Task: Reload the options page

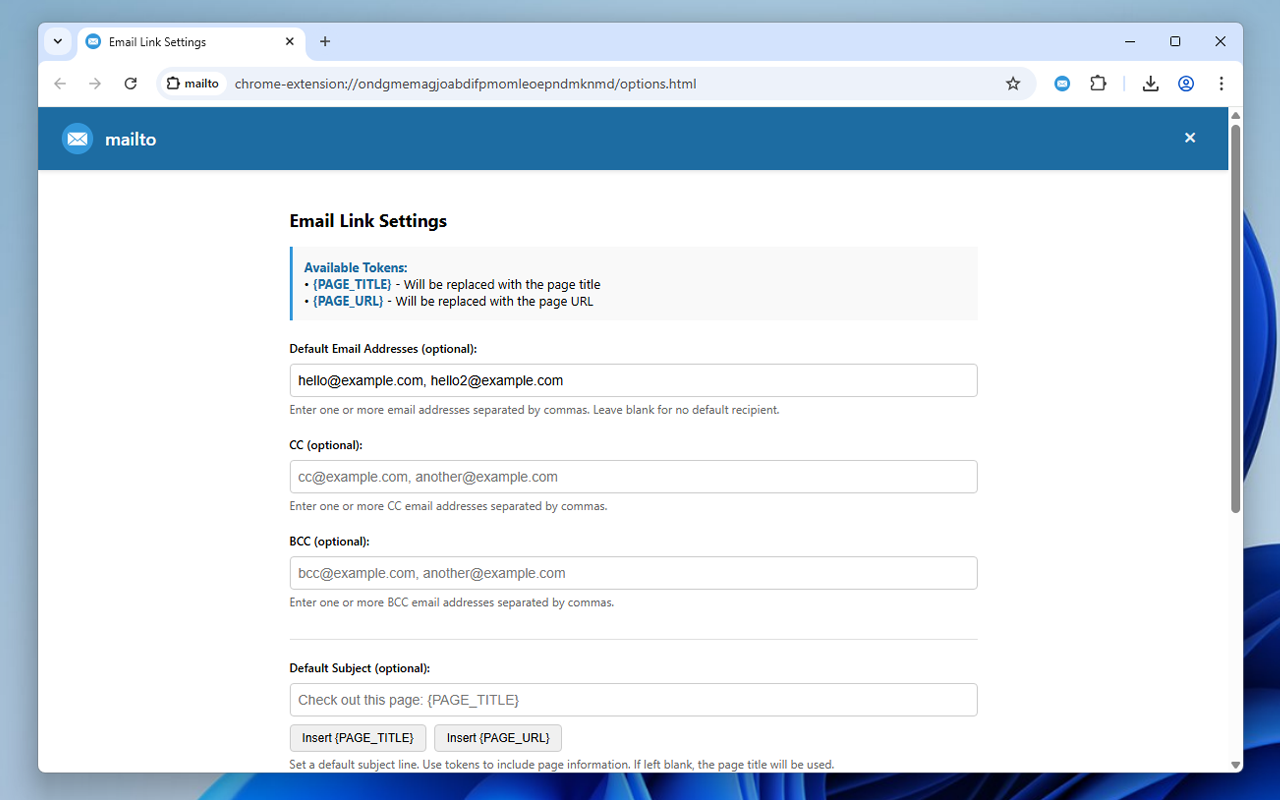Action: [x=130, y=84]
